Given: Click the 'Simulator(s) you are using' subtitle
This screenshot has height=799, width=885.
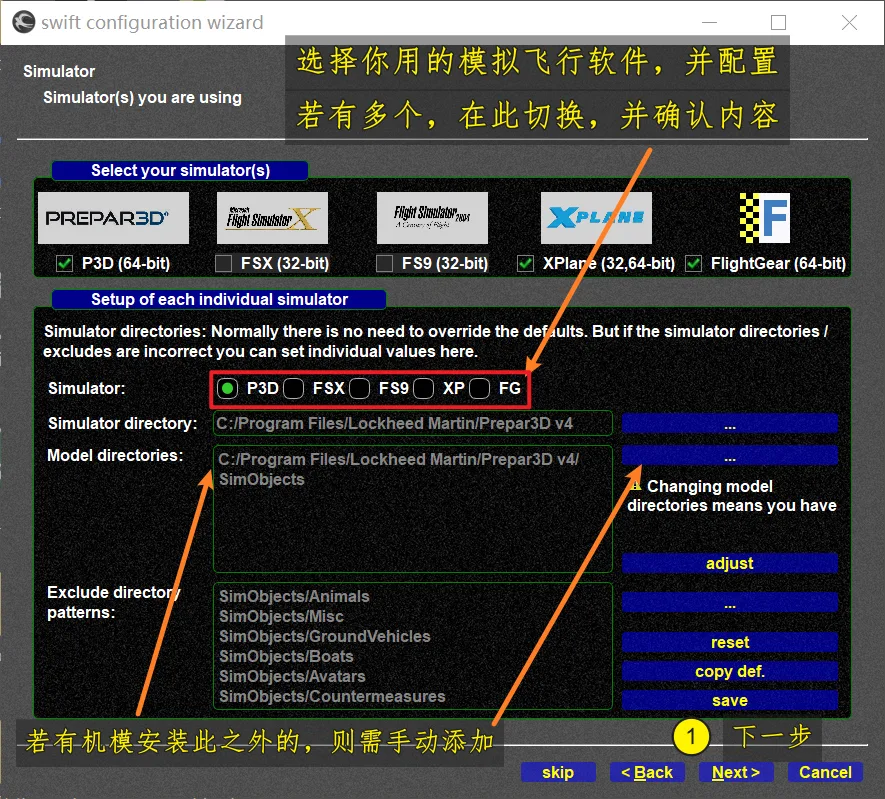Looking at the screenshot, I should point(142,98).
